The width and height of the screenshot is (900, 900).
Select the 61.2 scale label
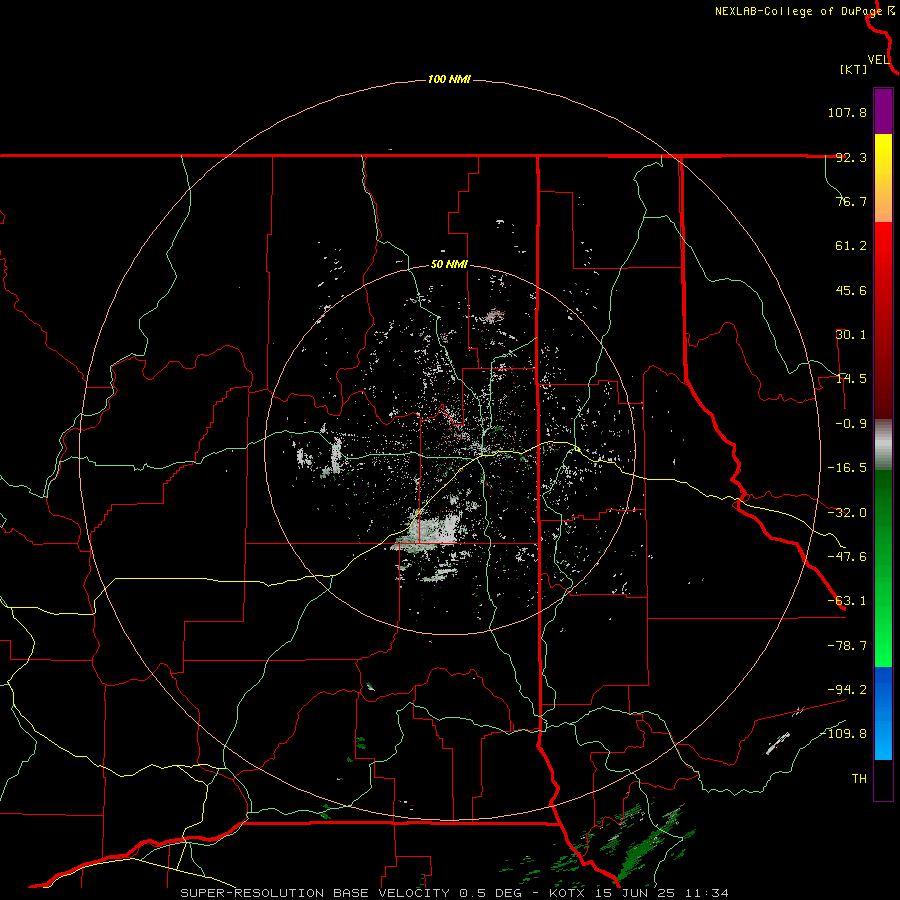click(x=851, y=246)
